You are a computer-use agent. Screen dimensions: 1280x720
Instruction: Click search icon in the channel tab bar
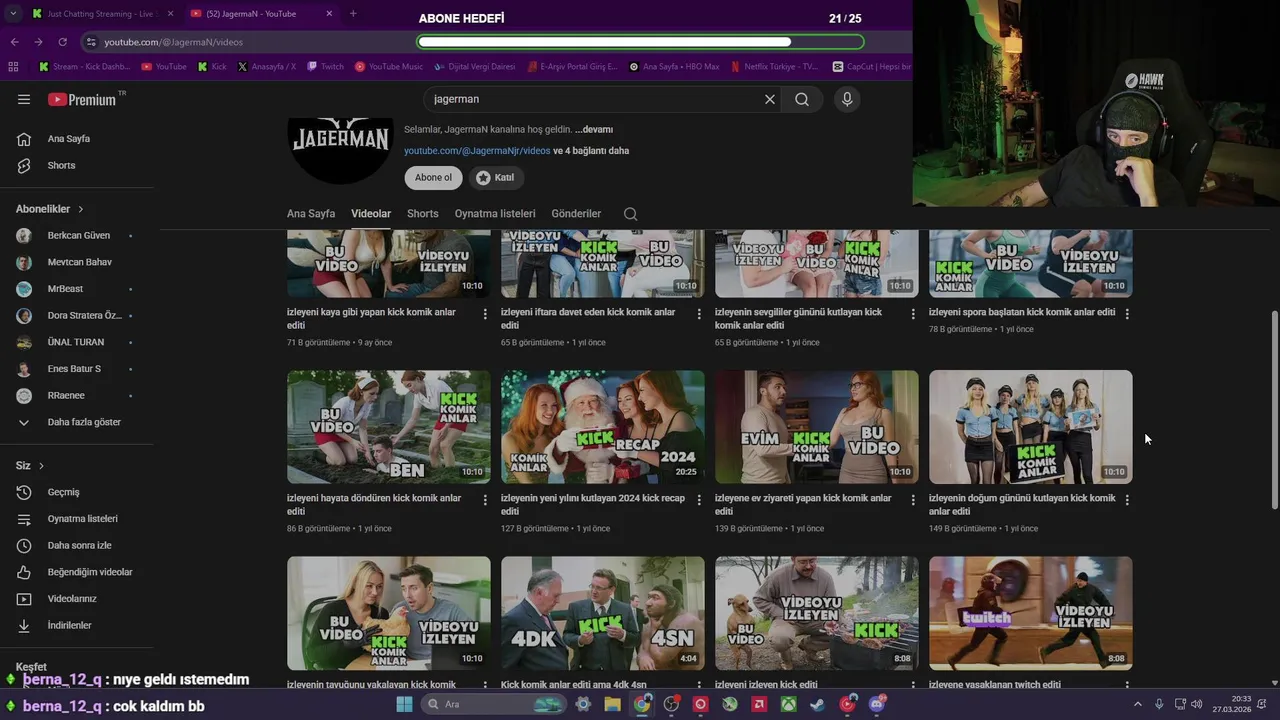pyautogui.click(x=630, y=214)
